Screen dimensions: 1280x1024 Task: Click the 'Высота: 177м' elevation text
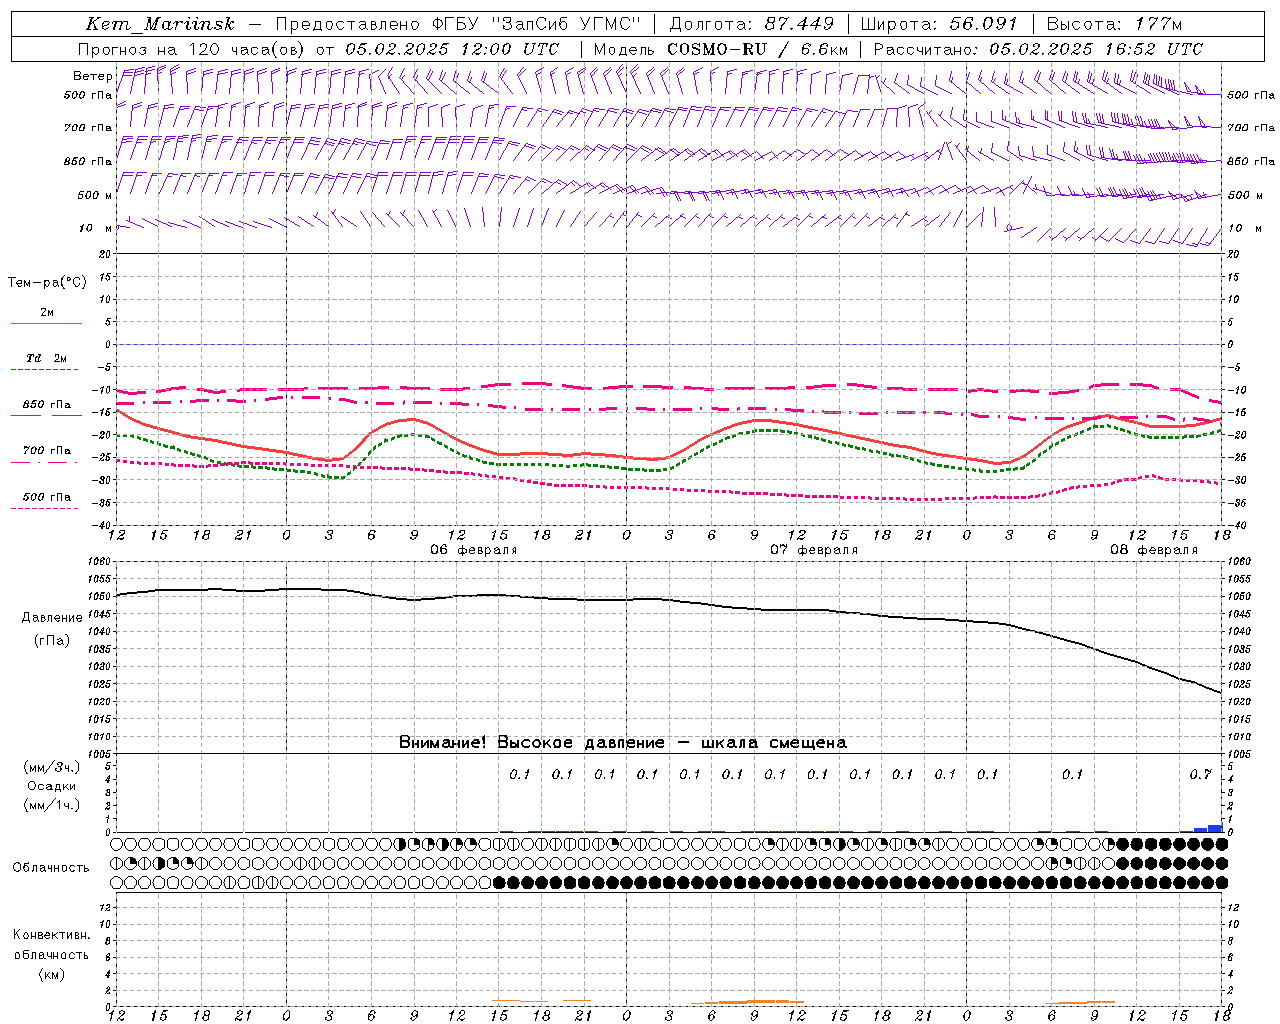pyautogui.click(x=1114, y=24)
